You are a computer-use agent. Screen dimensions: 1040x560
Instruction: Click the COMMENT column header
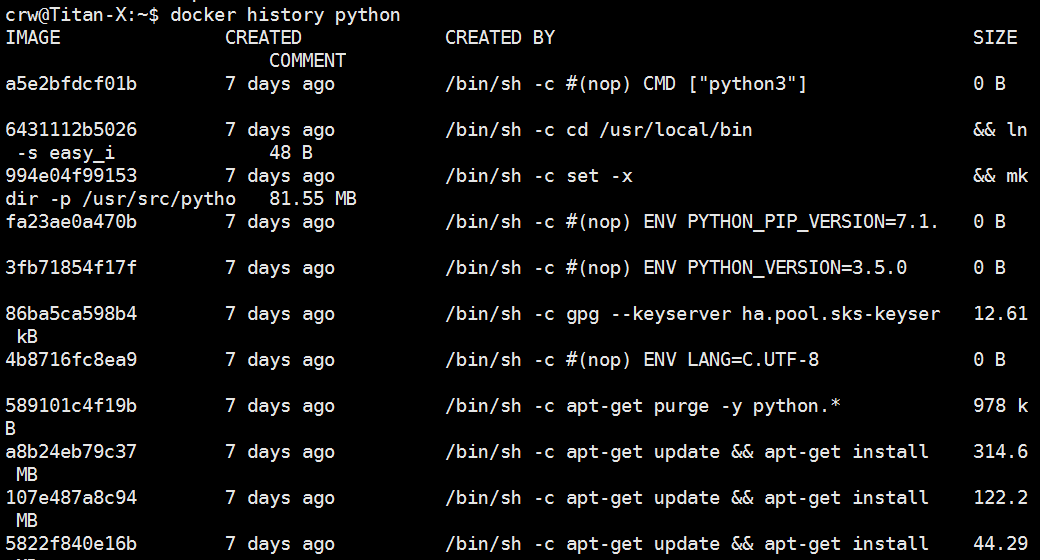tap(308, 61)
